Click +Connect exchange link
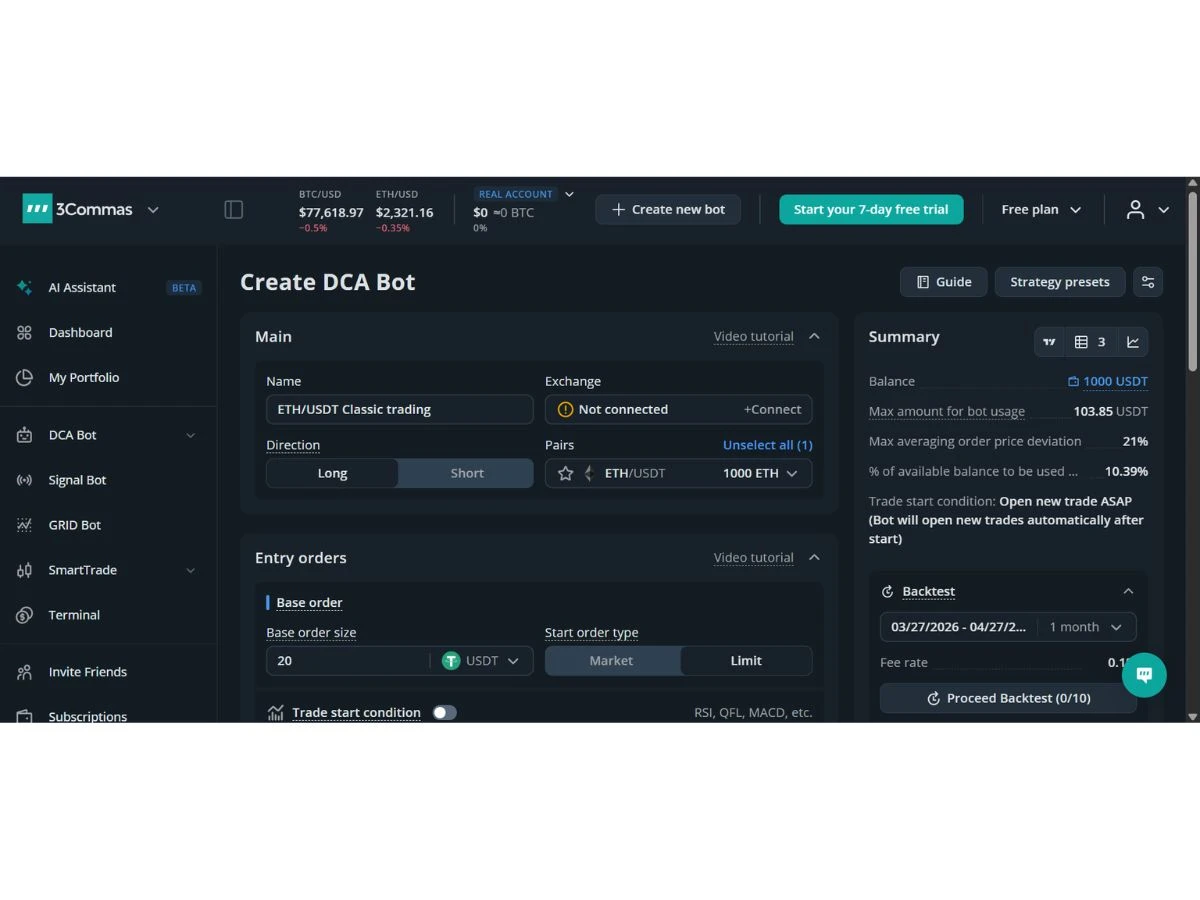This screenshot has width=1200, height=900. pyautogui.click(x=772, y=409)
